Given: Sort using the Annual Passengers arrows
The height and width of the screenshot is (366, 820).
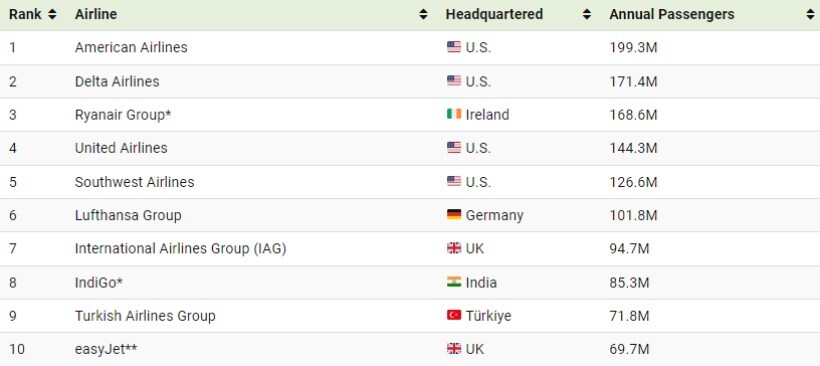Looking at the screenshot, I should pos(811,15).
